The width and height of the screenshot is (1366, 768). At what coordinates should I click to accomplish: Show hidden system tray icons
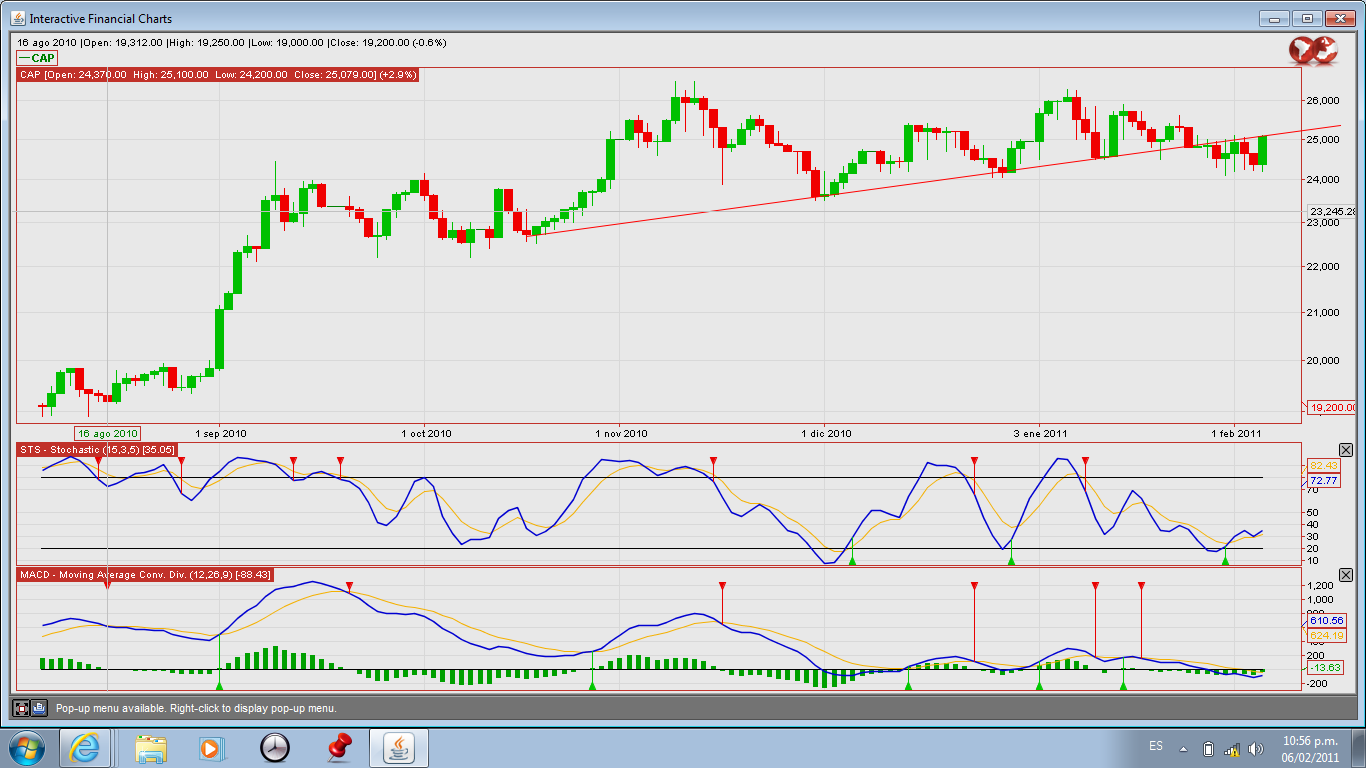(1184, 748)
